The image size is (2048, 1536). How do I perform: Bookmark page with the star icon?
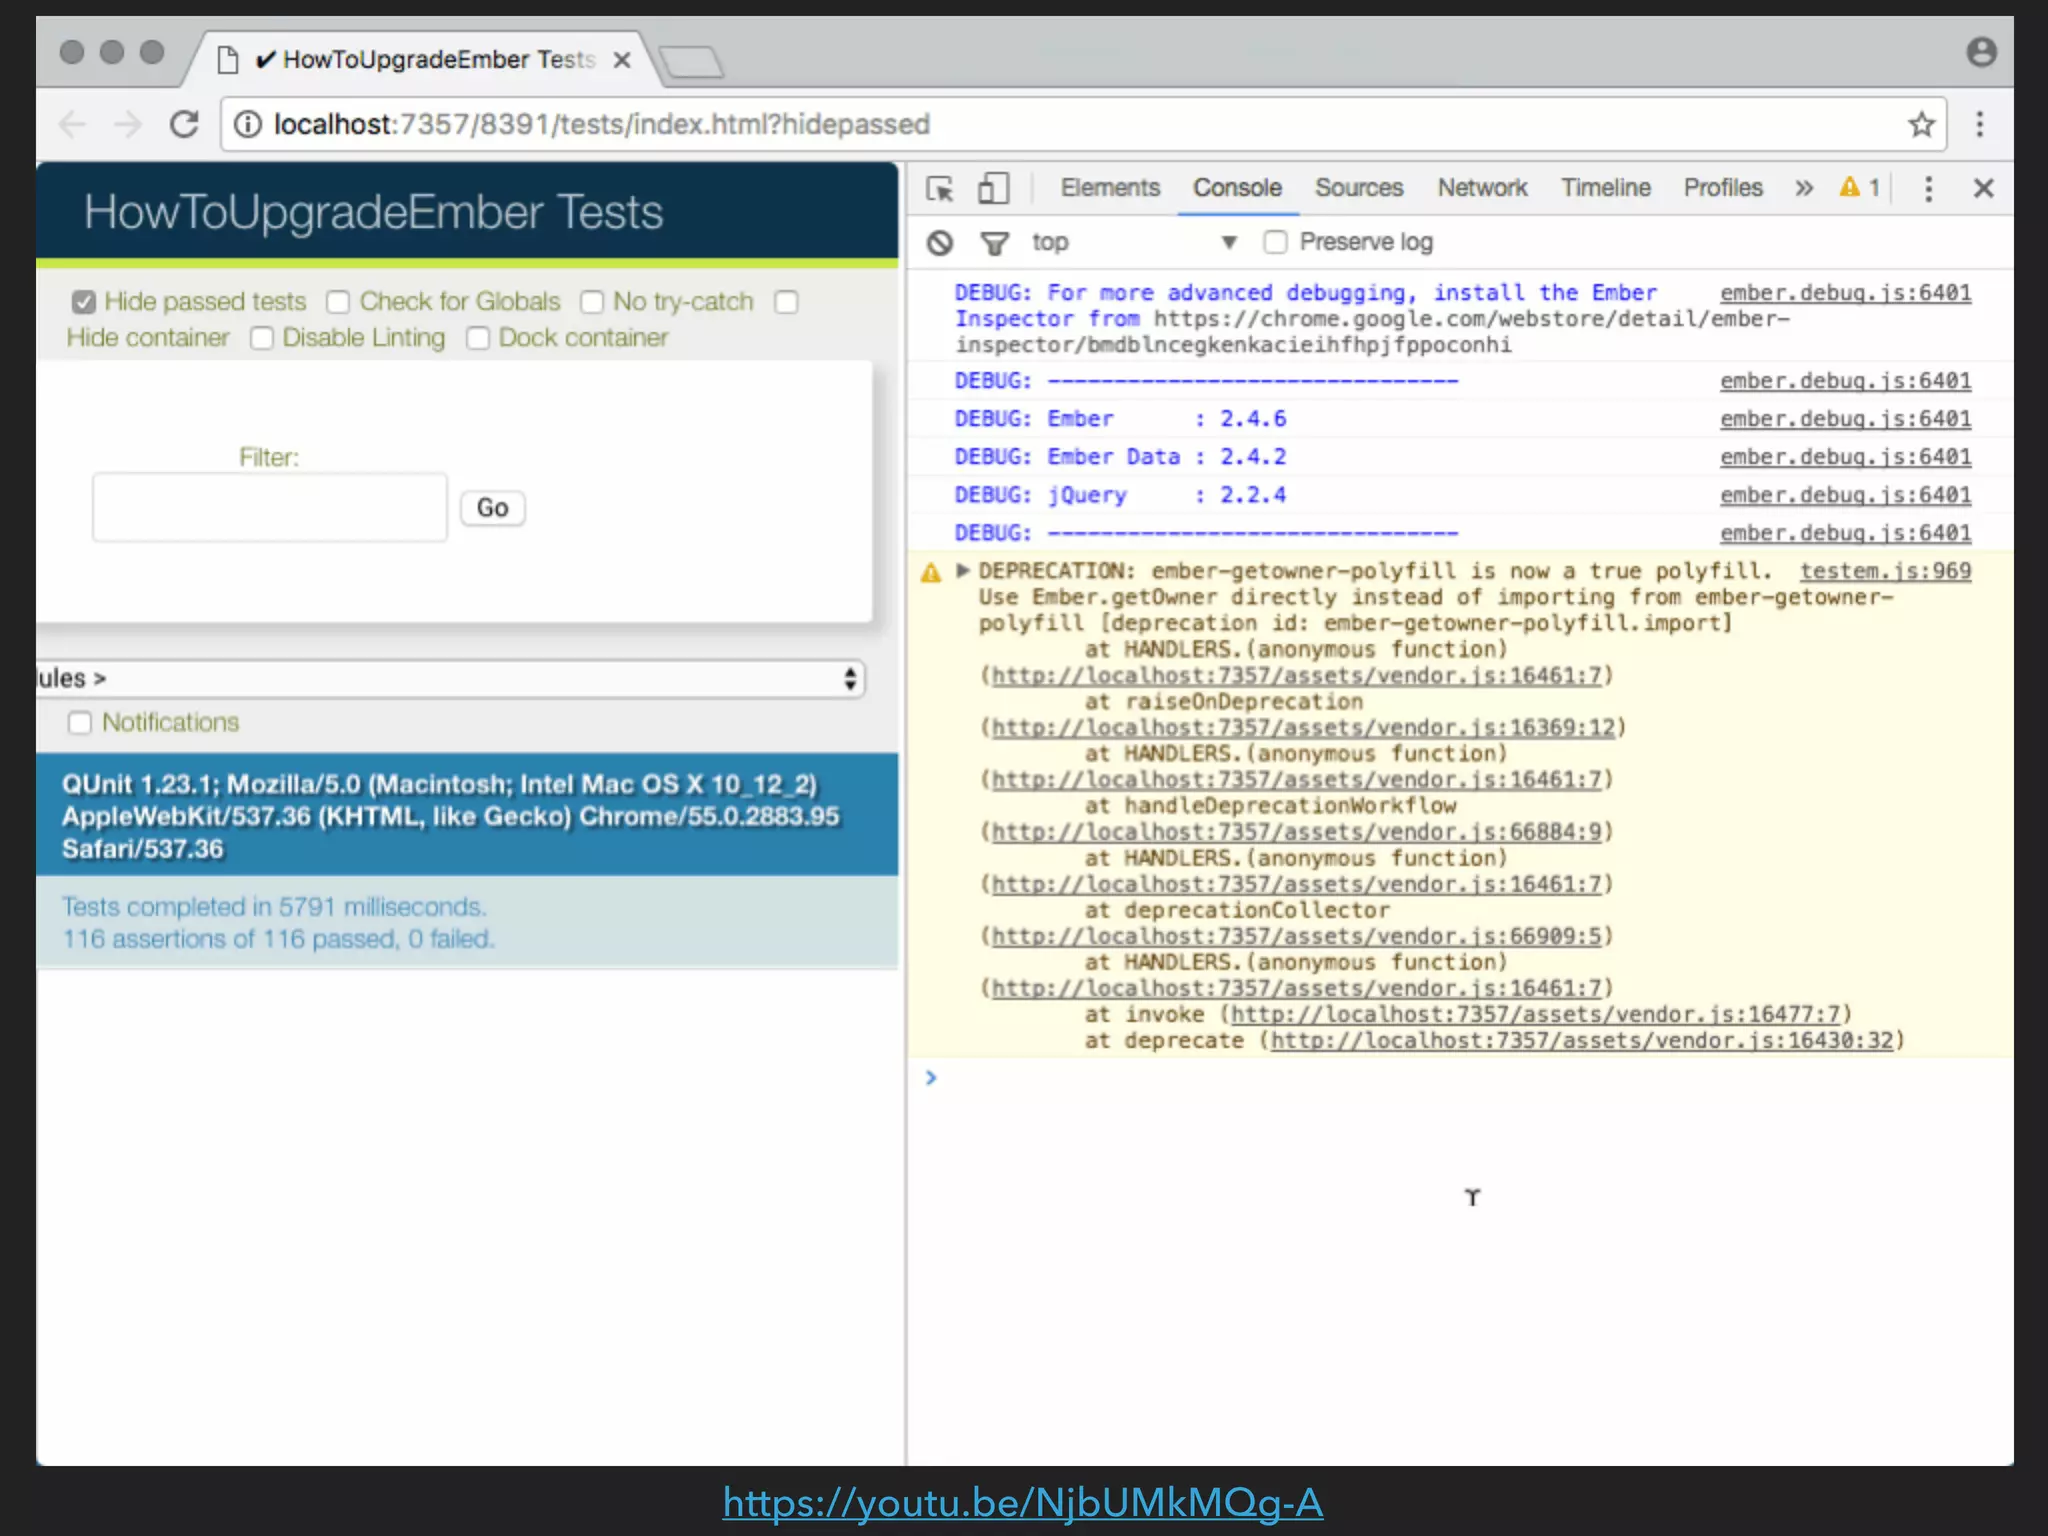pyautogui.click(x=1921, y=124)
